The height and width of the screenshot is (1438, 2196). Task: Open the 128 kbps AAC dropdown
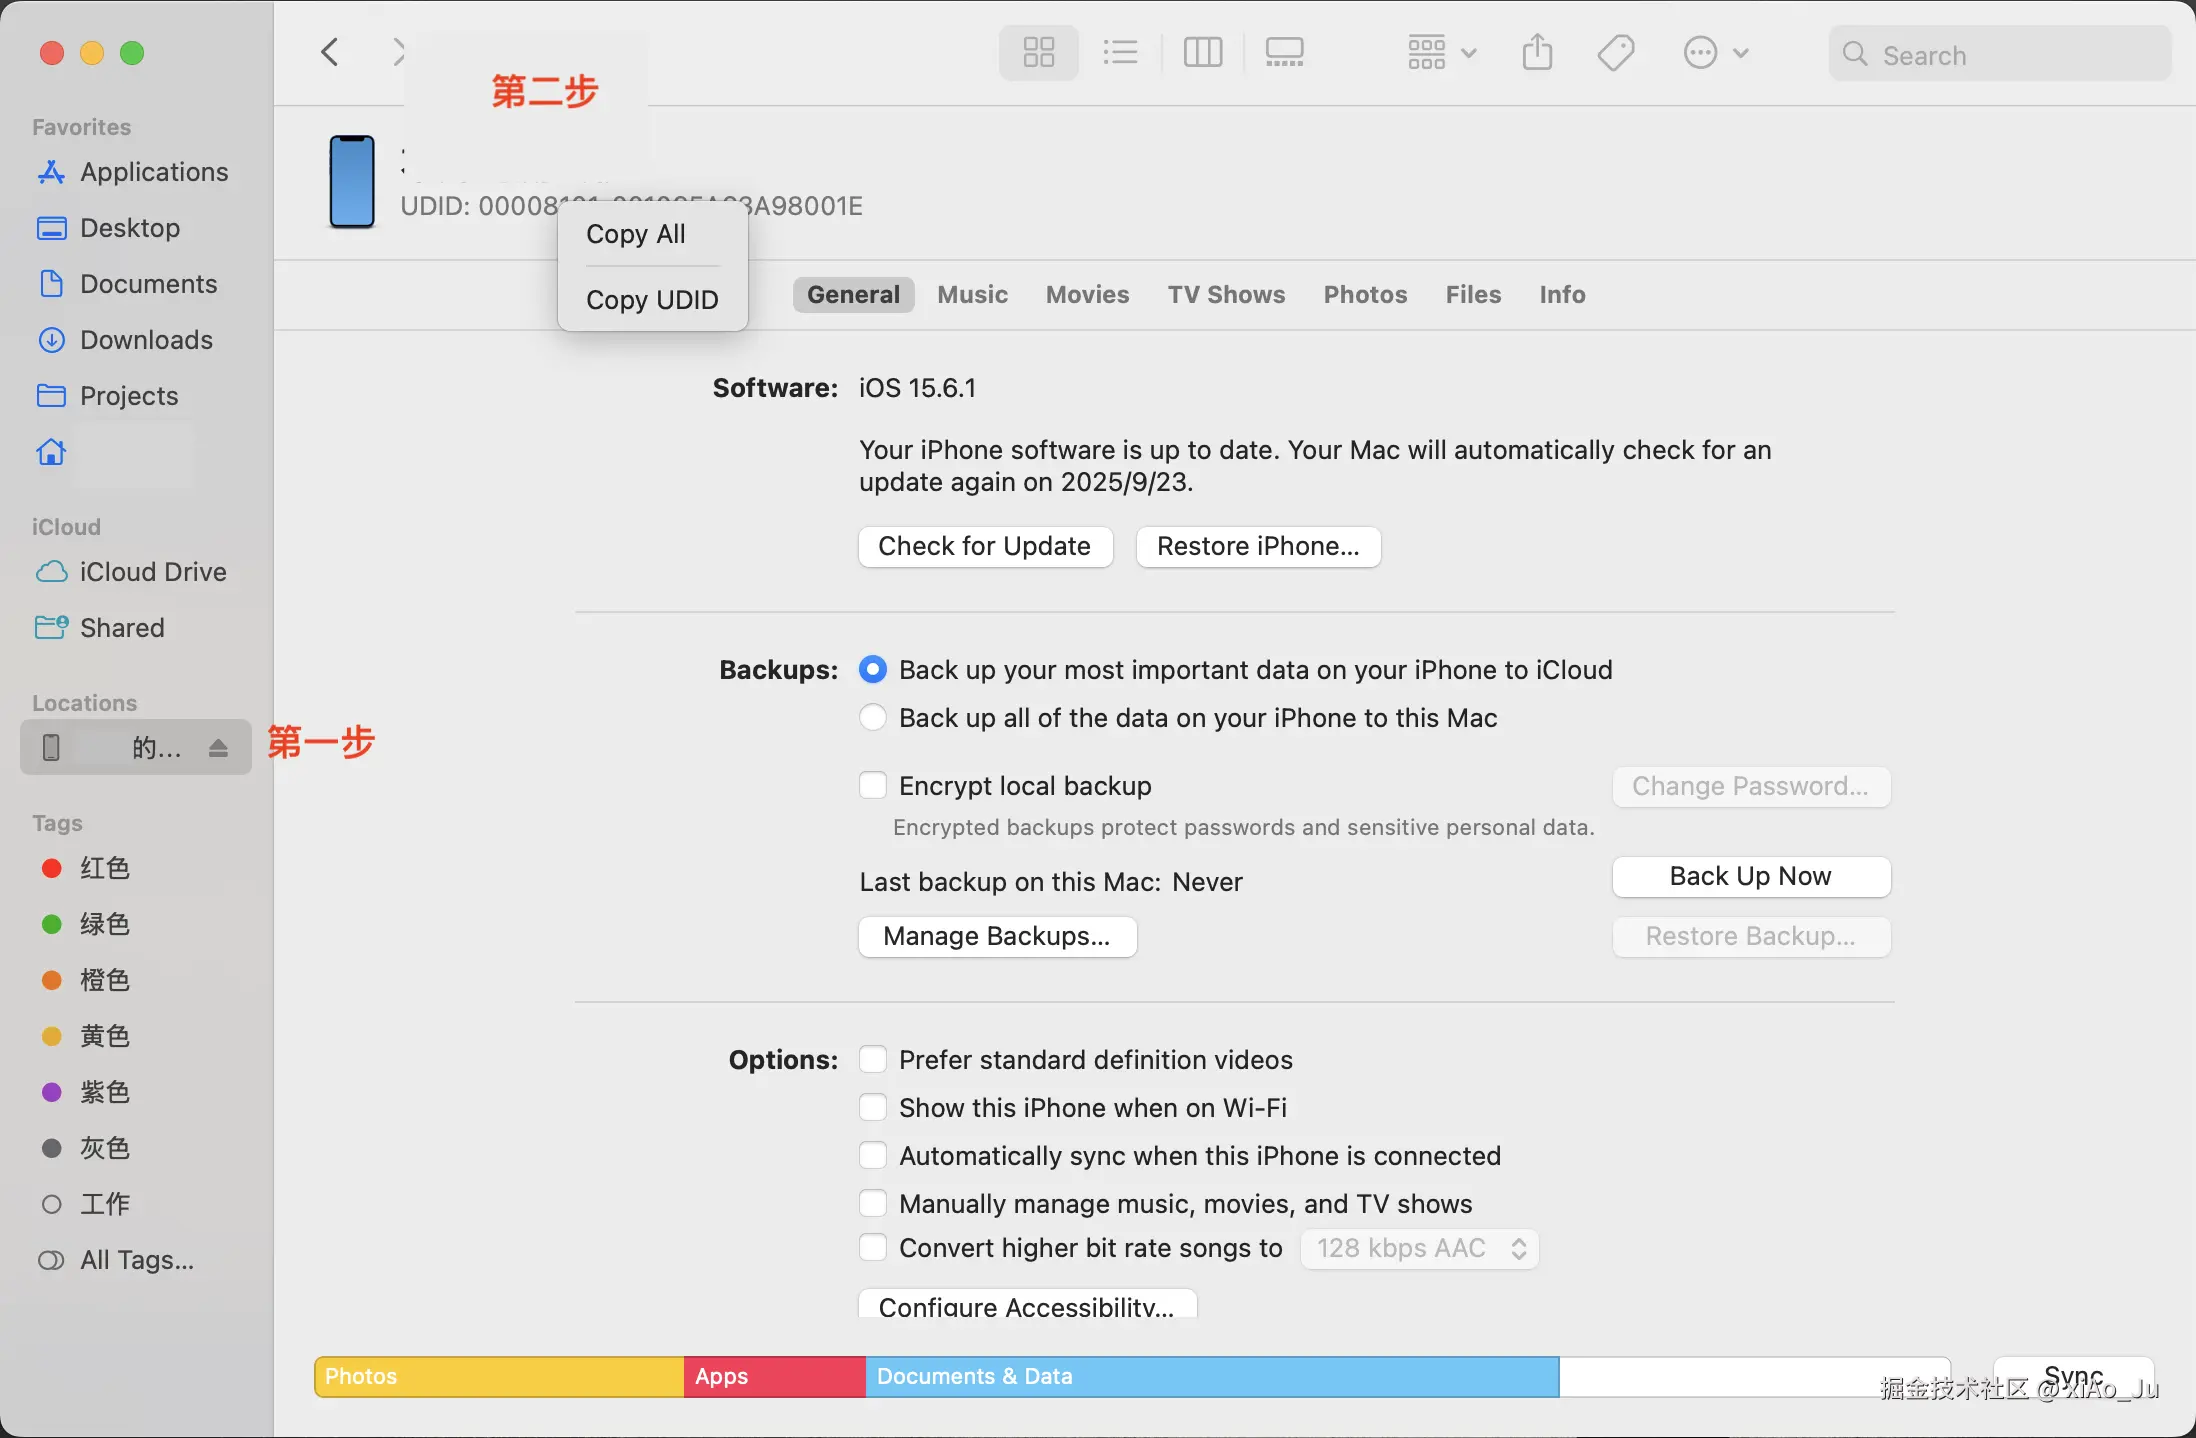coord(1418,1249)
